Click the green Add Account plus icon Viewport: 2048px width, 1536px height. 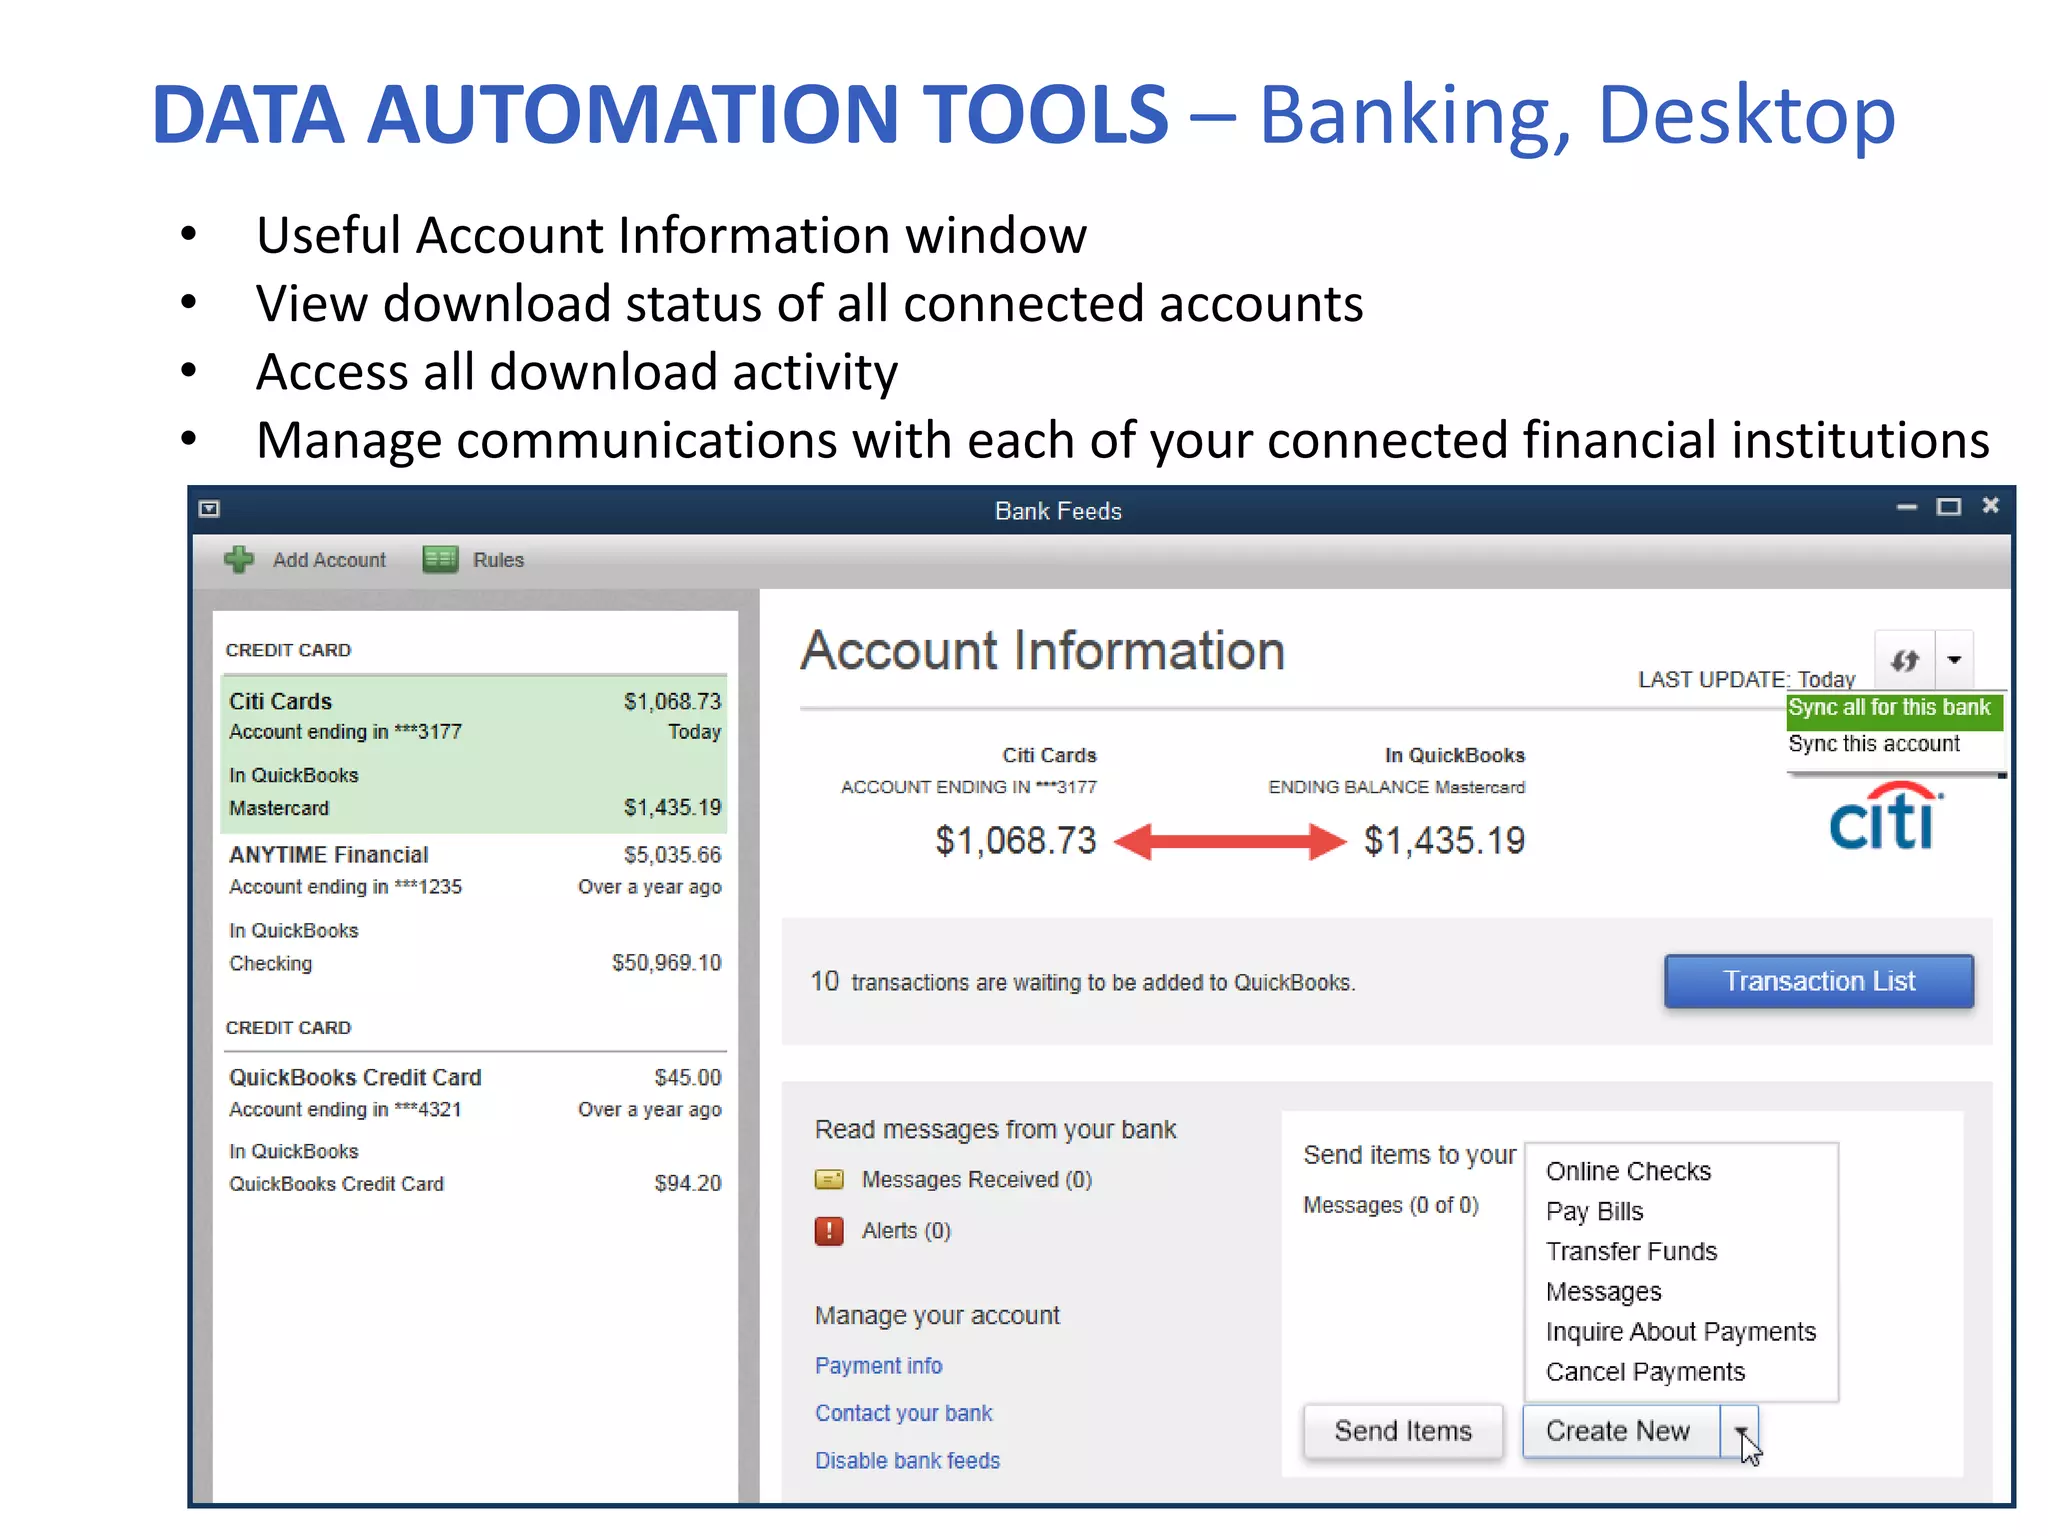click(238, 559)
